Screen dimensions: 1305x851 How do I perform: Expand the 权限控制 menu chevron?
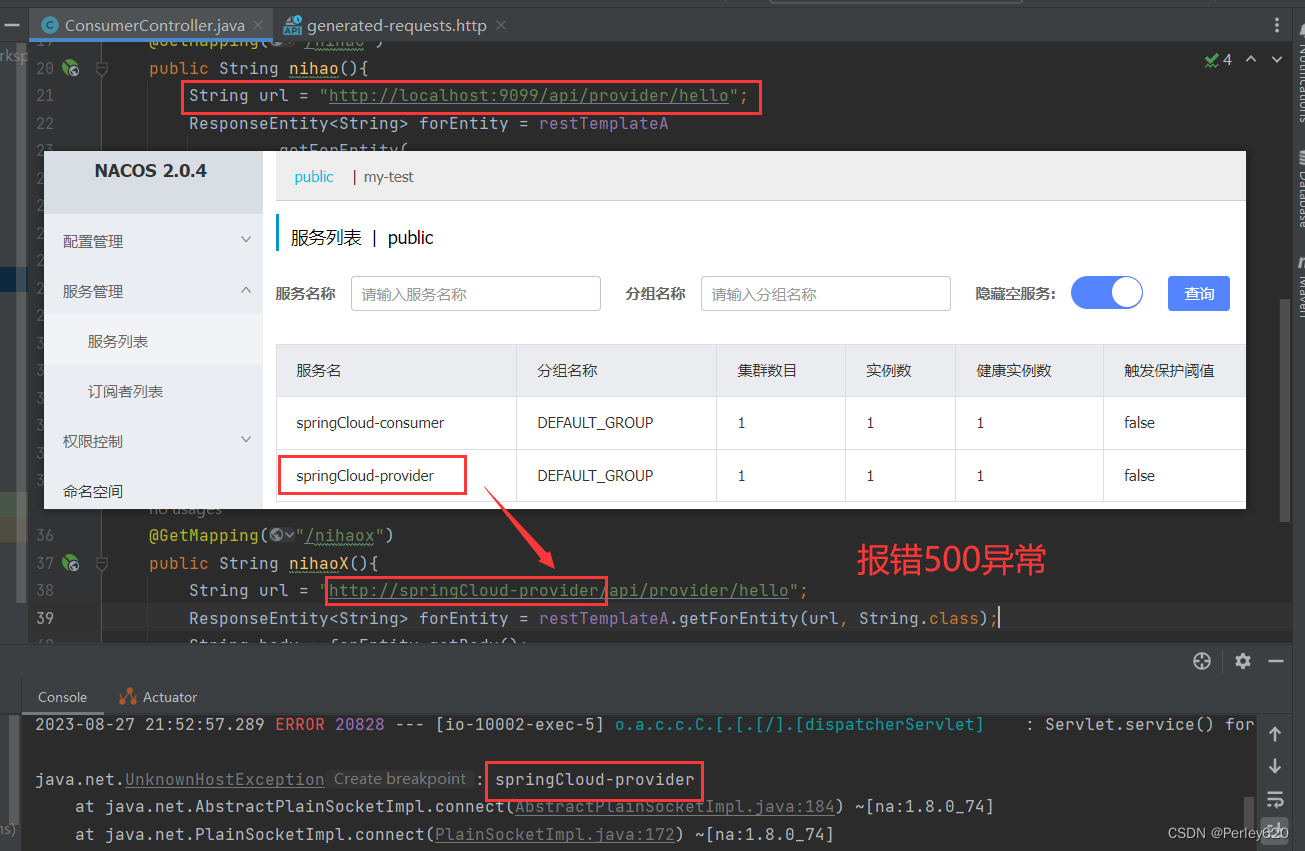(x=246, y=440)
